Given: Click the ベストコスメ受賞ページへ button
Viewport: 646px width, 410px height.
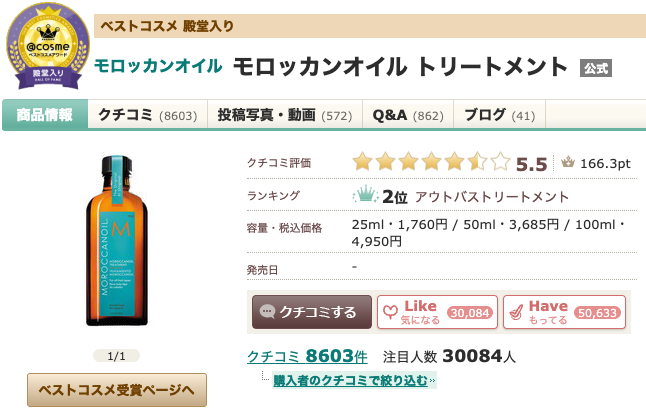Looking at the screenshot, I should coord(116,388).
